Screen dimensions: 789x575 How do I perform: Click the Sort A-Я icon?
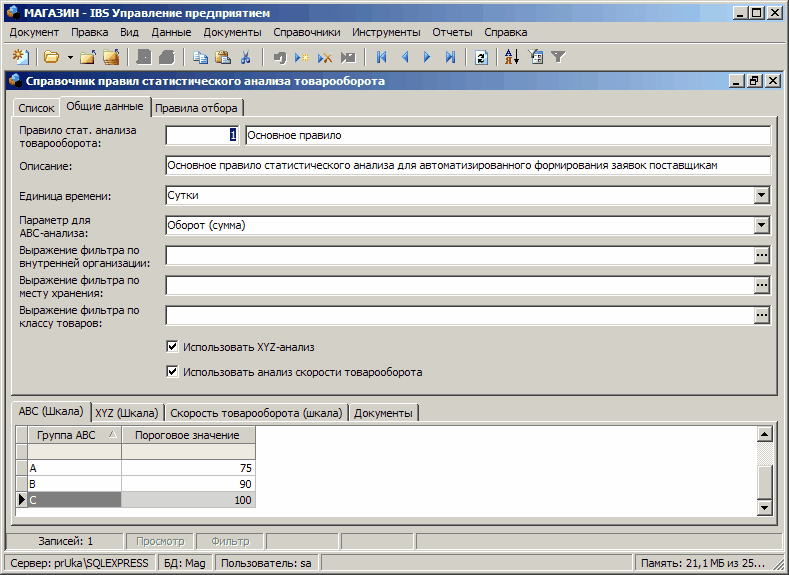coord(511,57)
